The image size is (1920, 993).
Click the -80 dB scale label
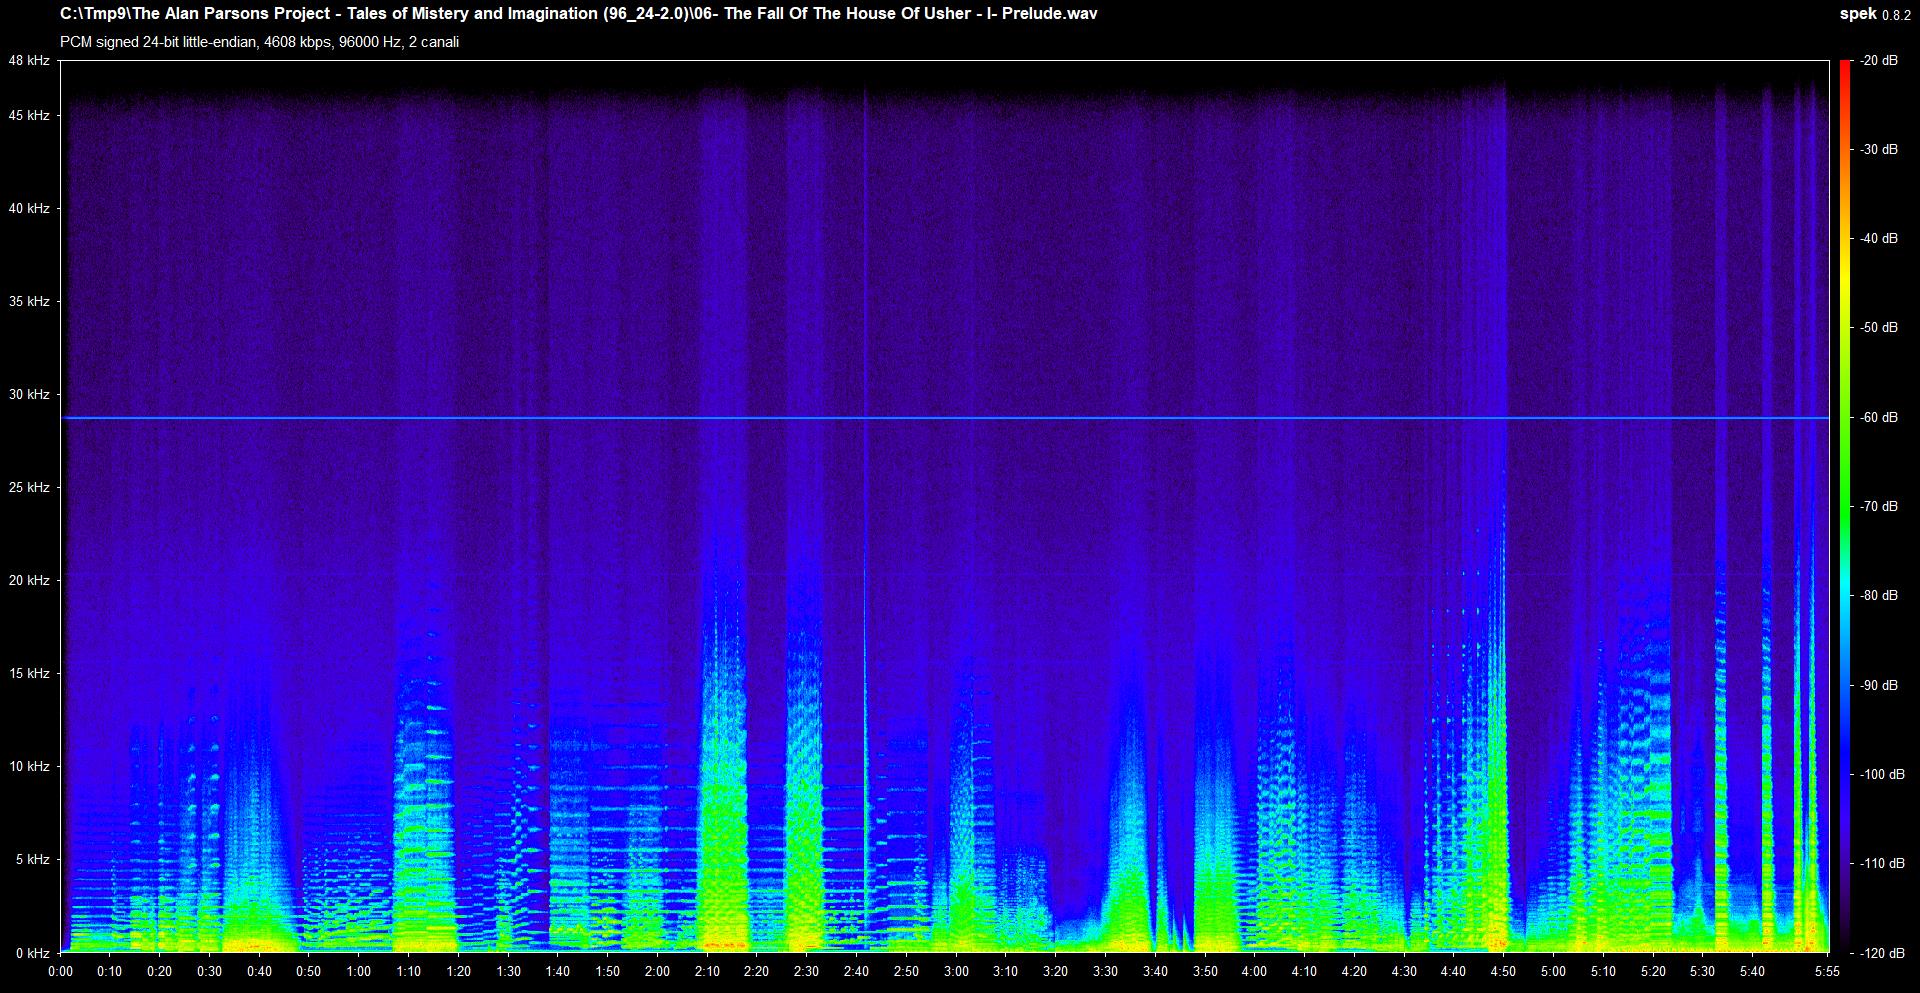[x=1878, y=596]
